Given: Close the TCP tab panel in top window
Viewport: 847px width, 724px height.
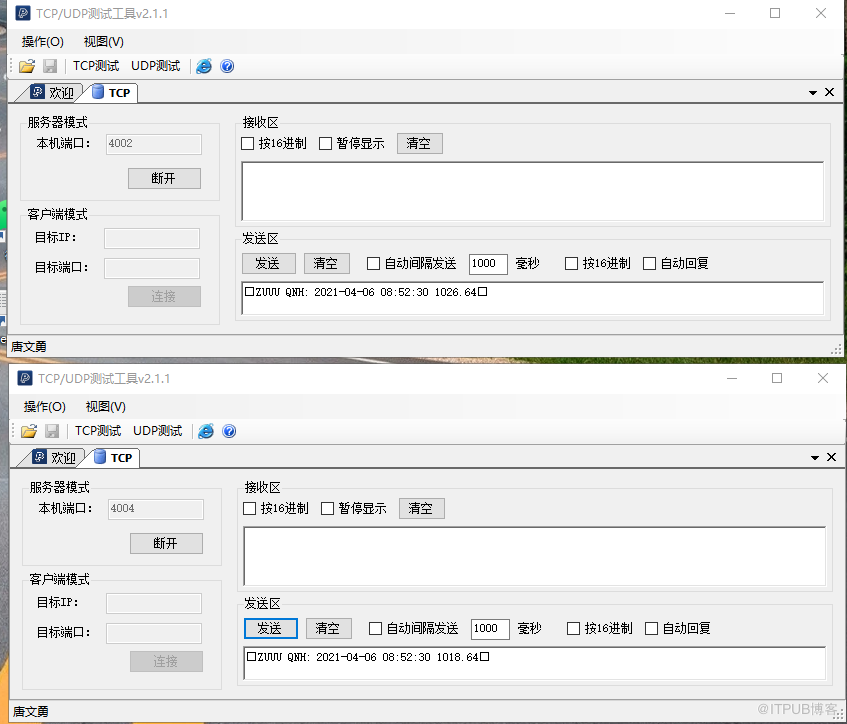Looking at the screenshot, I should click(829, 92).
